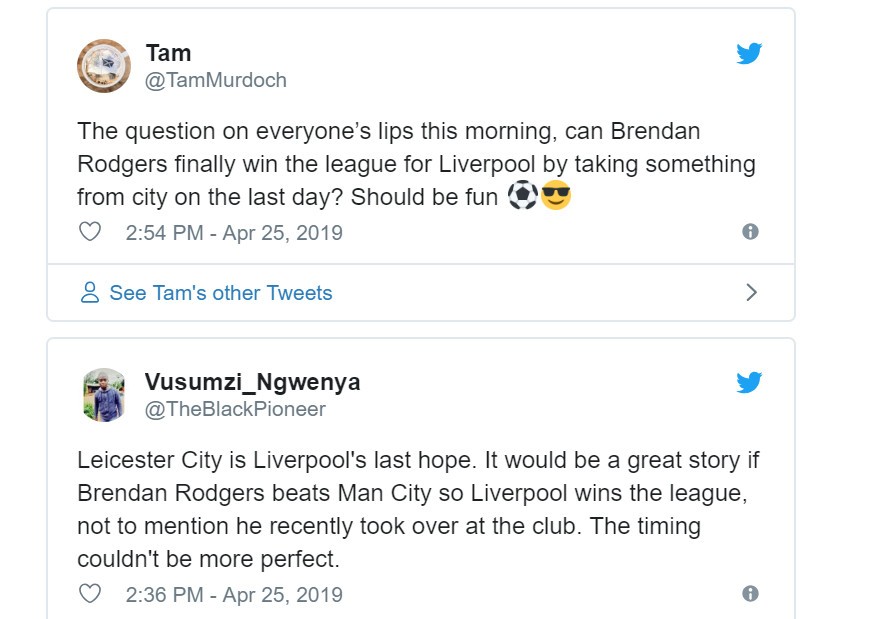Click the Twitter bird logo on Tam's tweet
The height and width of the screenshot is (619, 886).
(x=749, y=53)
